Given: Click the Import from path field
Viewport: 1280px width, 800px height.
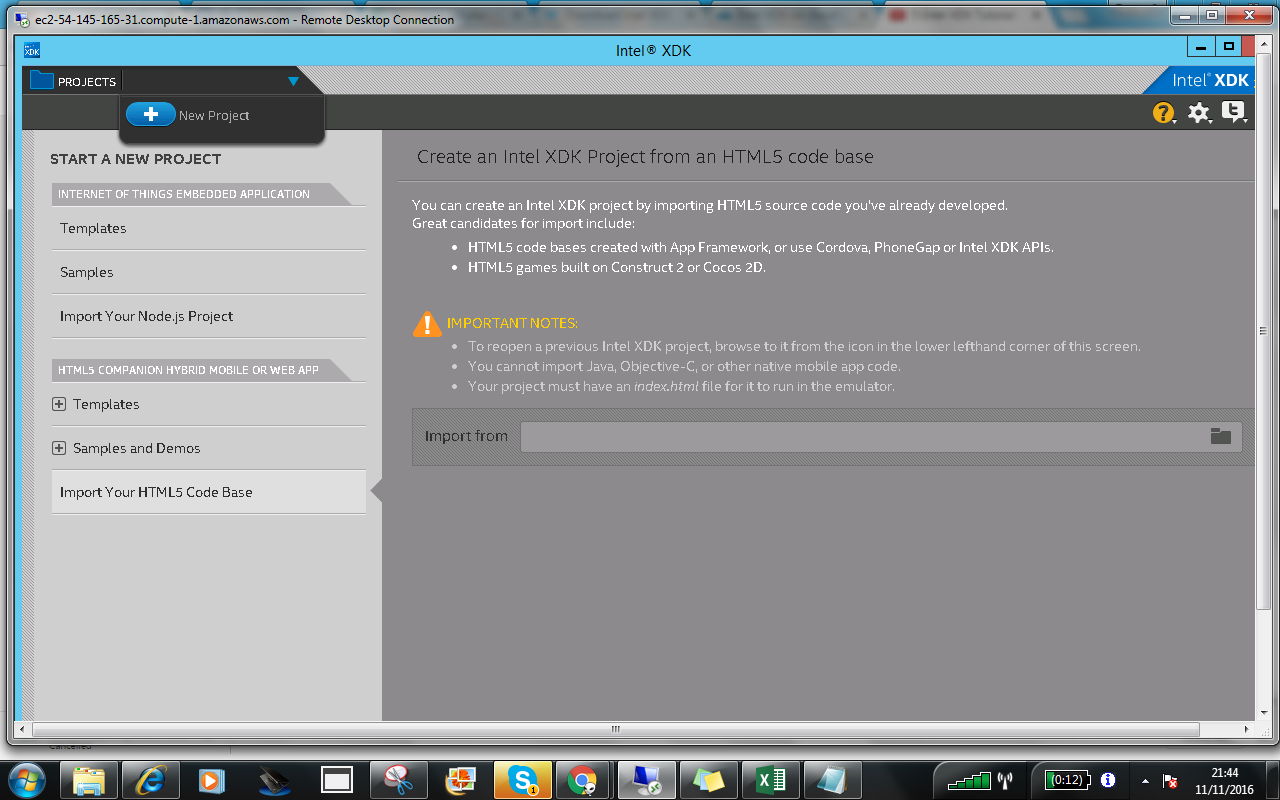Looking at the screenshot, I should [860, 436].
